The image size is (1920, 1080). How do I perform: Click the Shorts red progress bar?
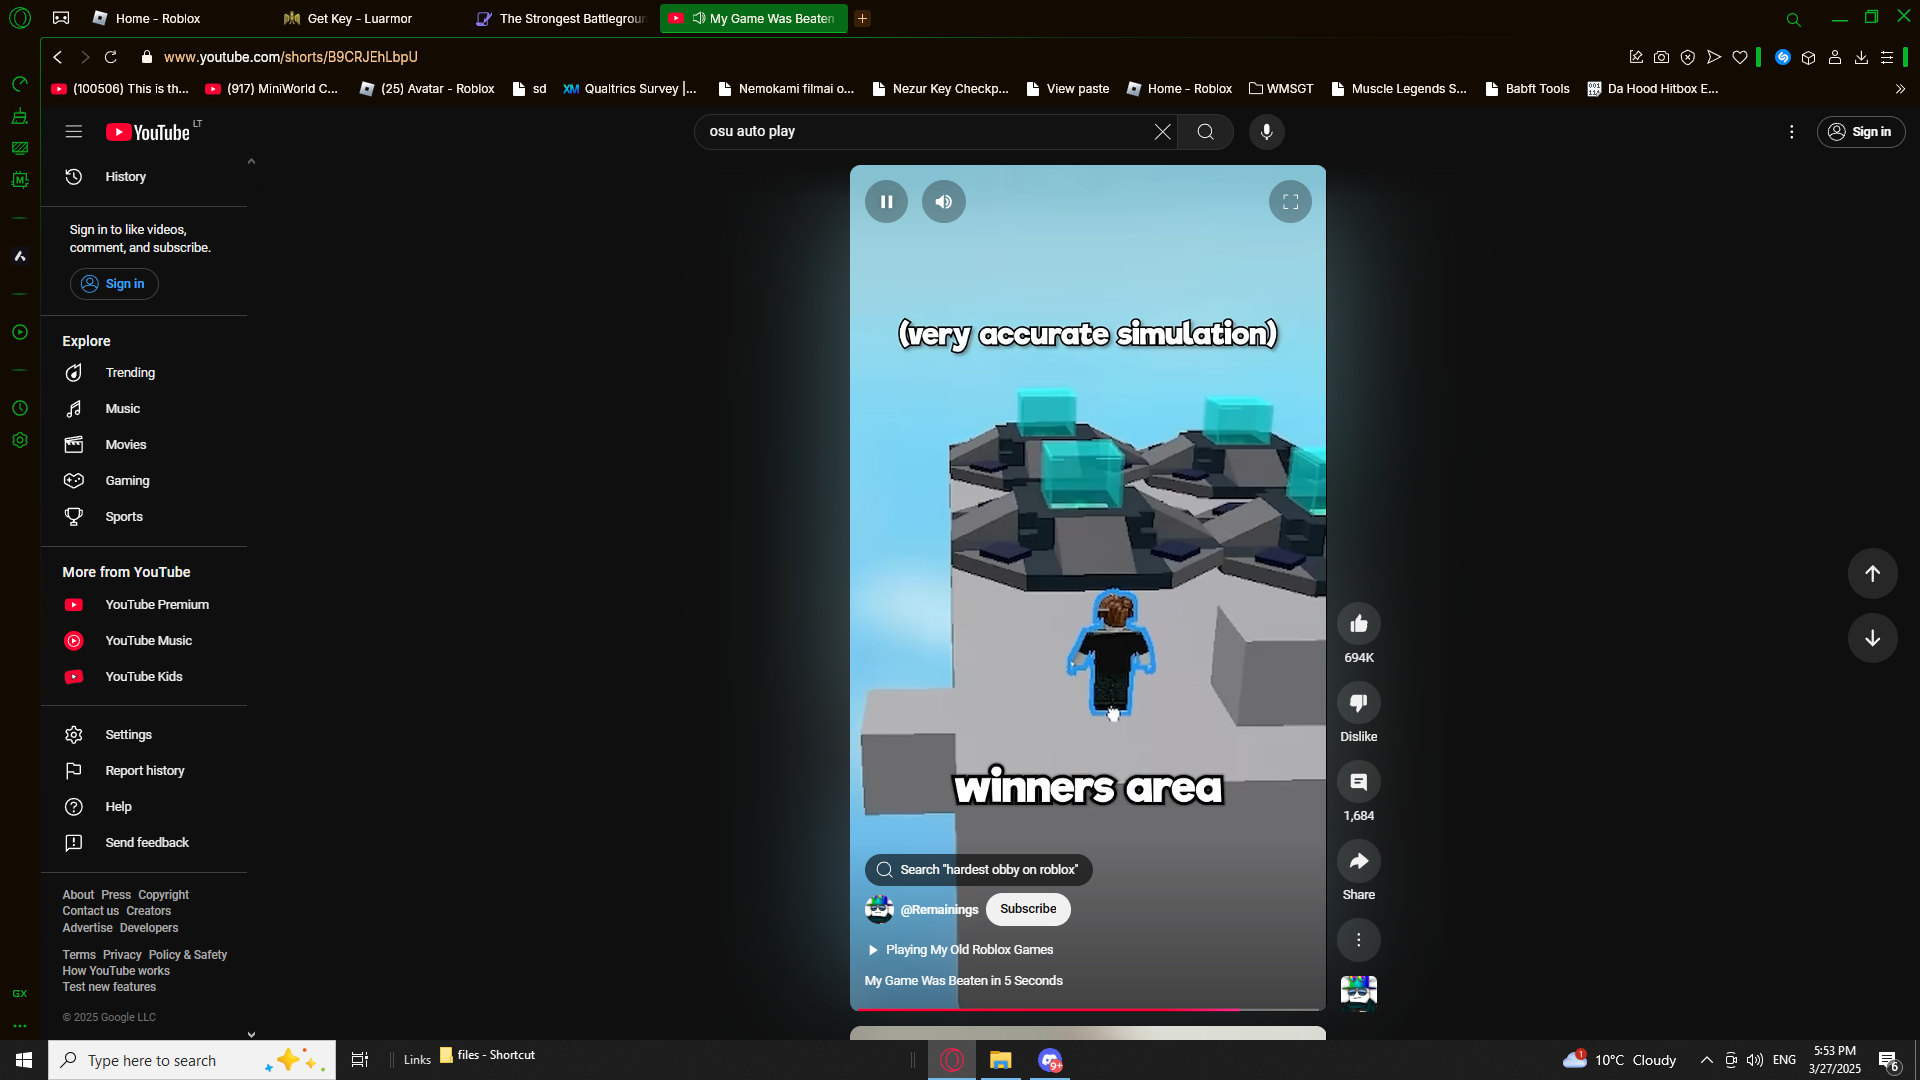pos(1088,1009)
